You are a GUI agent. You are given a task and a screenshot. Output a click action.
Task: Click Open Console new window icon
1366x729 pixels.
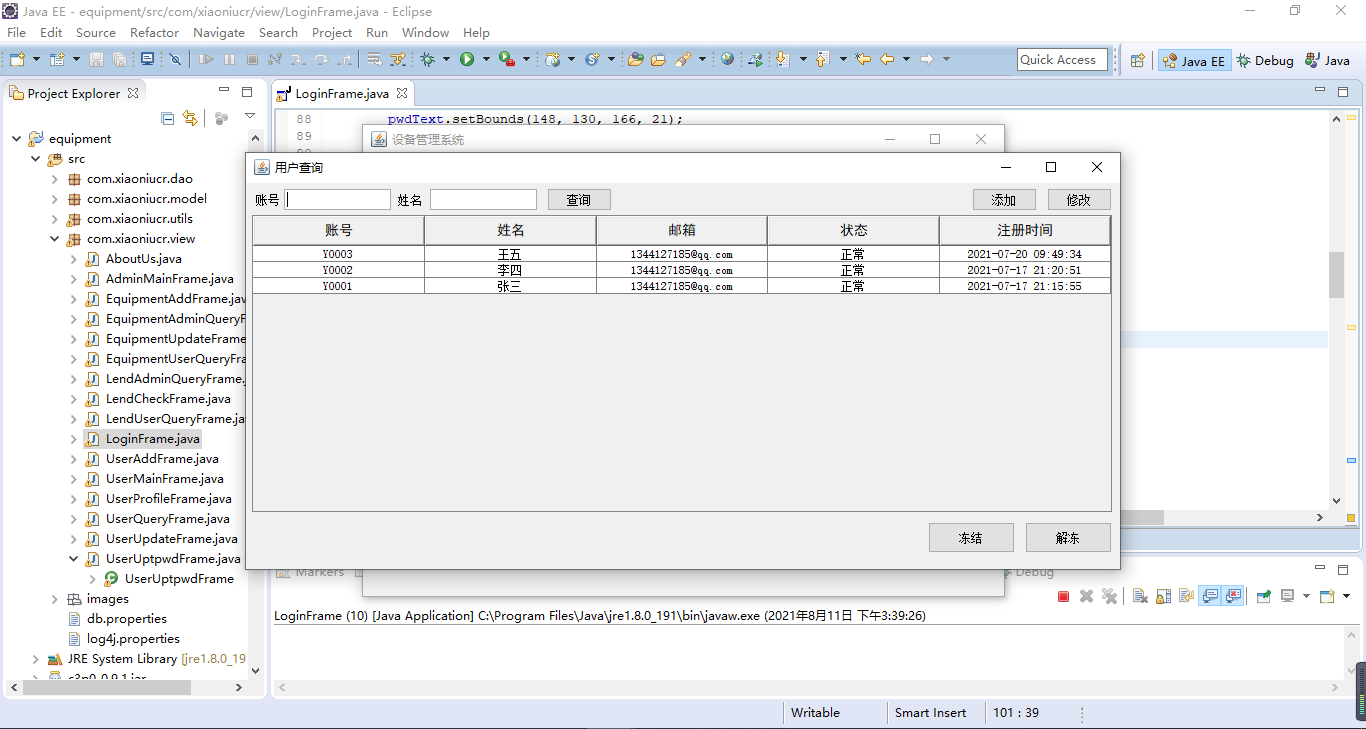1327,596
